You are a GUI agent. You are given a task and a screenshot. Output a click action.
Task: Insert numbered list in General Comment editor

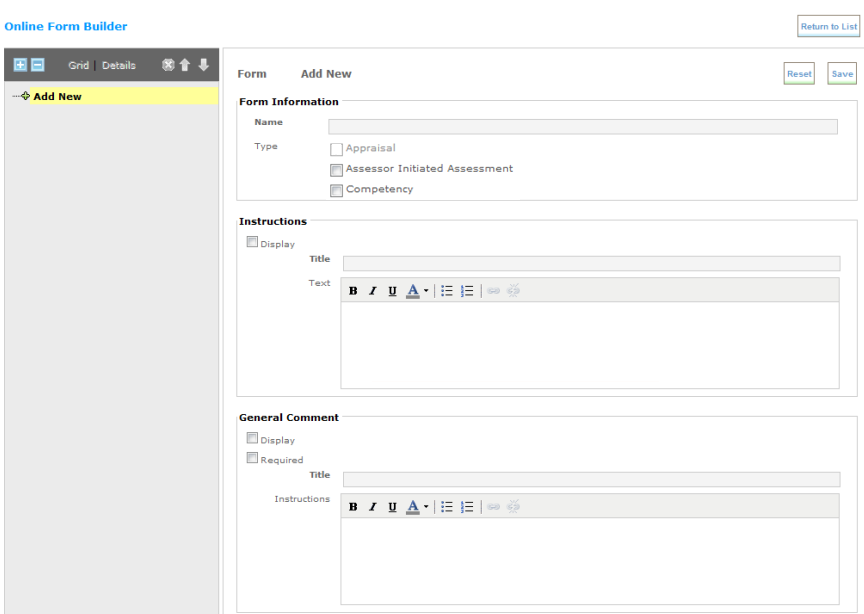tap(467, 507)
